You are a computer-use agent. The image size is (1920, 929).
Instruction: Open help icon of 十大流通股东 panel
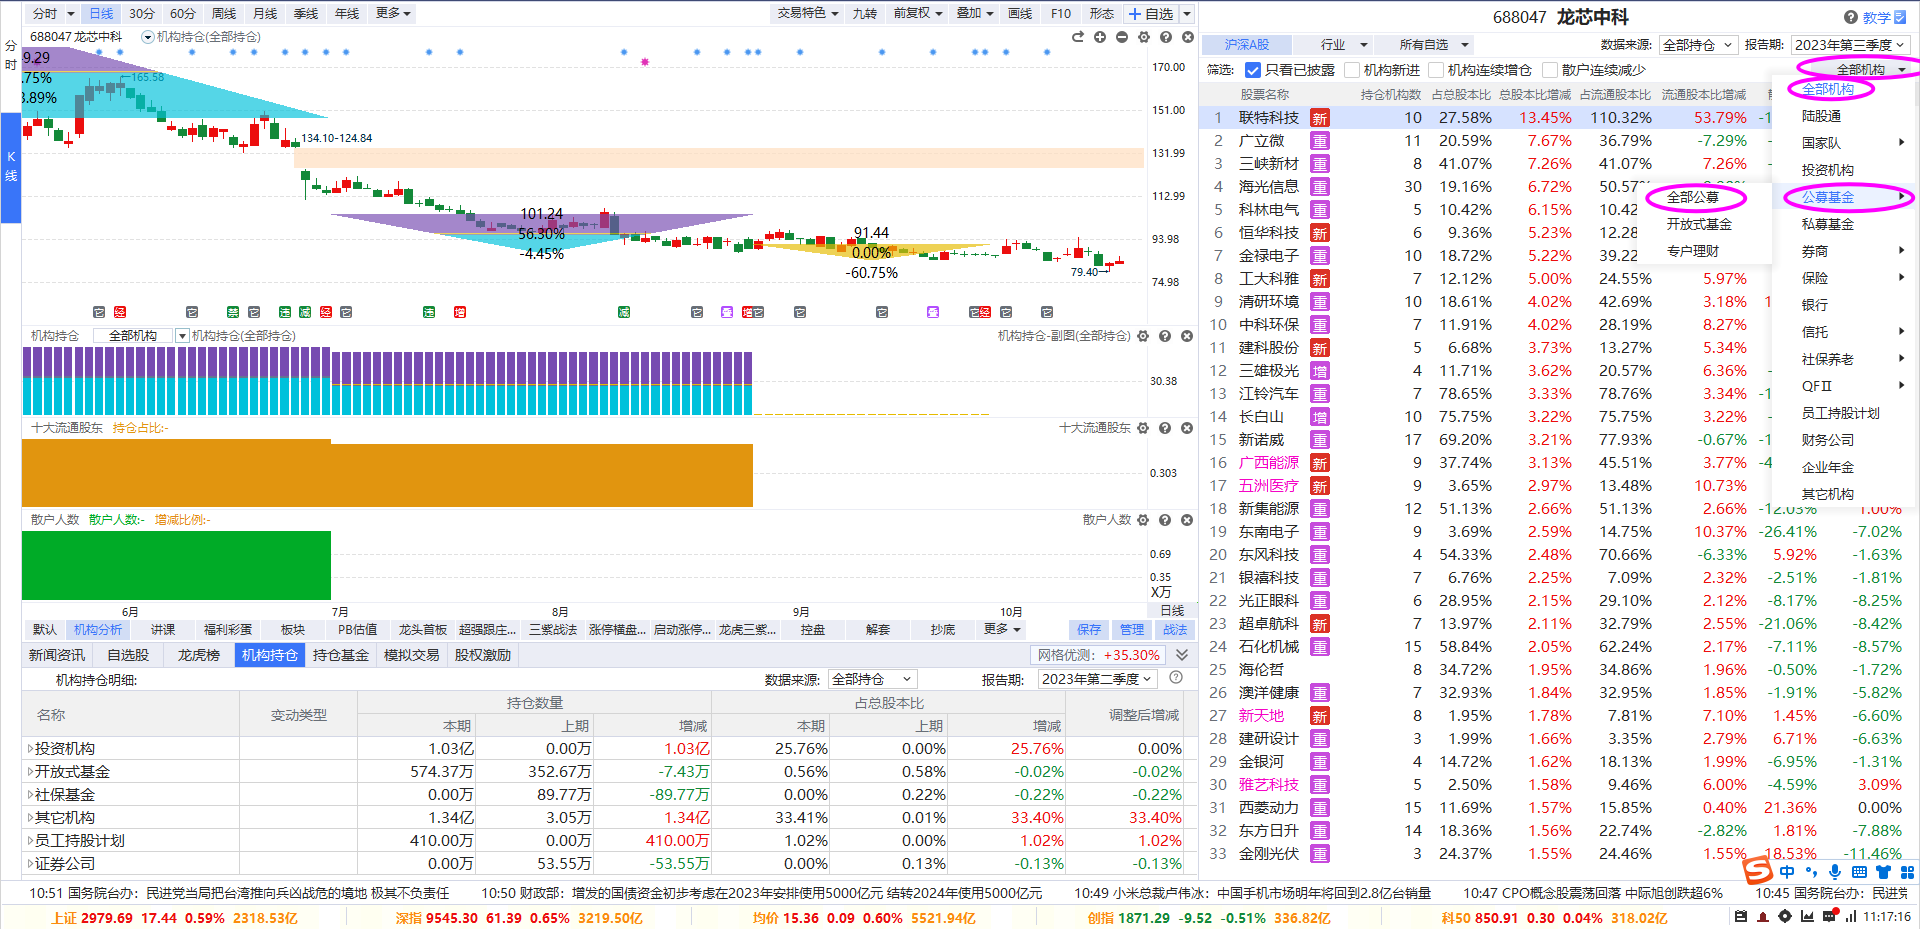coord(1165,428)
